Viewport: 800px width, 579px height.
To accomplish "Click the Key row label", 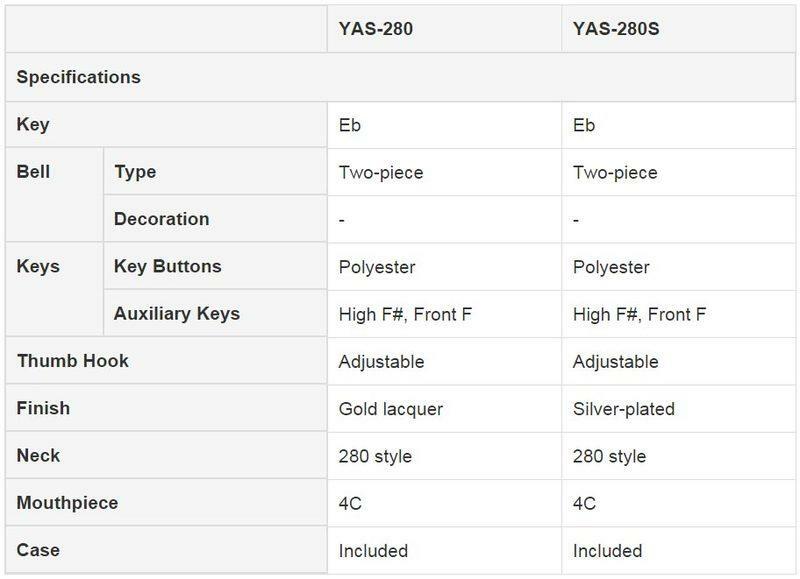I will [33, 125].
